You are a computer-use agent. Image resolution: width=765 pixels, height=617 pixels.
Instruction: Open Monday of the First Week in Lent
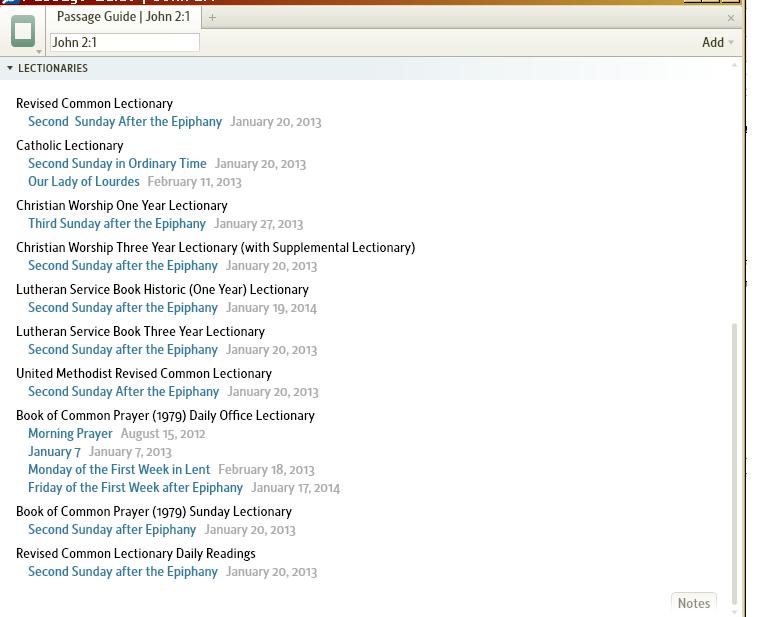(119, 469)
